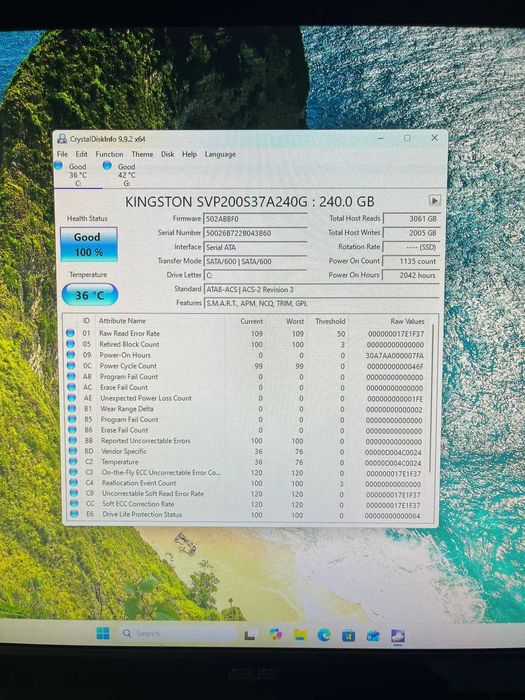Viewport: 525px width, 700px height.
Task: Click the taskbar Search box
Action: click(177, 633)
